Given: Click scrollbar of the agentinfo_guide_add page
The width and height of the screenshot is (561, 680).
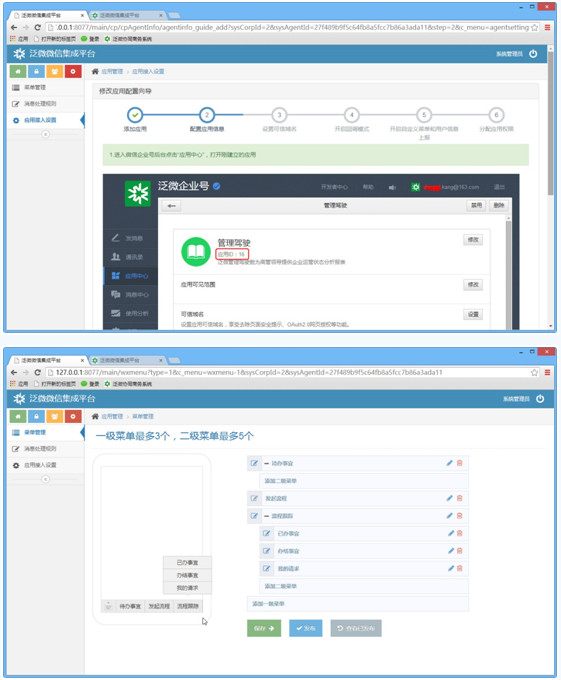Looking at the screenshot, I should [550, 124].
